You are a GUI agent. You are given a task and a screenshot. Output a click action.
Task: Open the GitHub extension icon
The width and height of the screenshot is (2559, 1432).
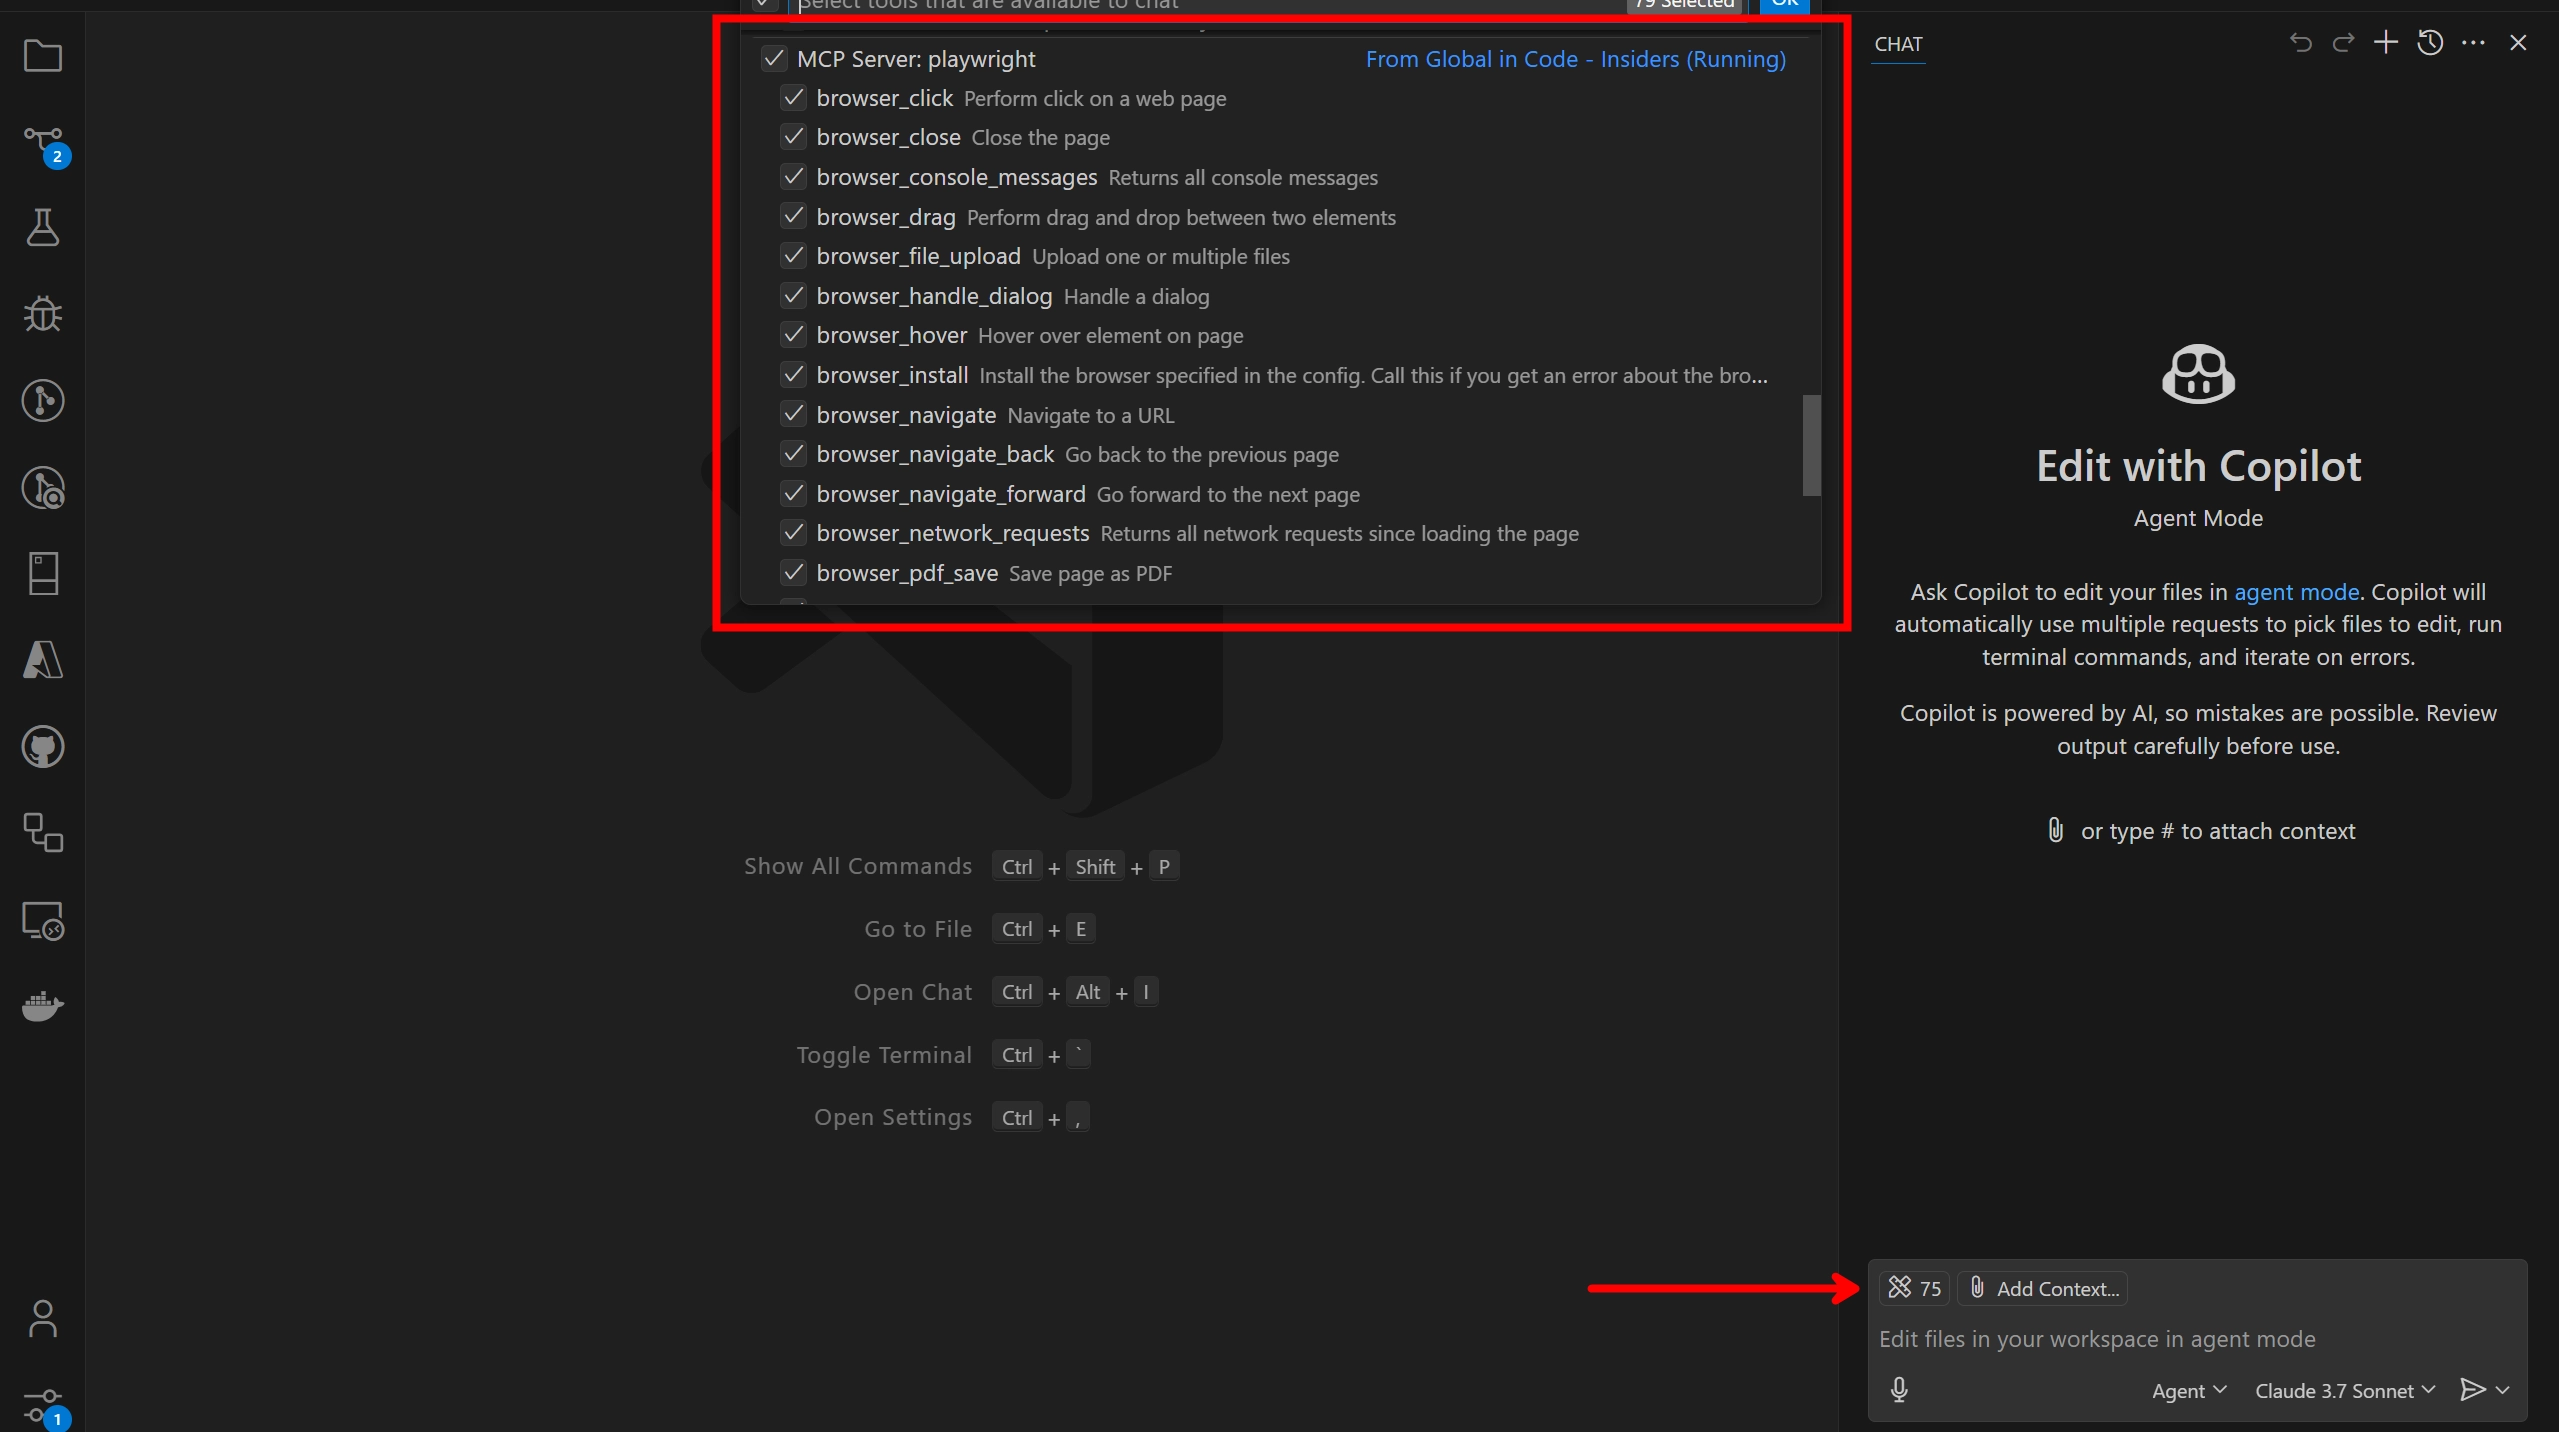(43, 747)
